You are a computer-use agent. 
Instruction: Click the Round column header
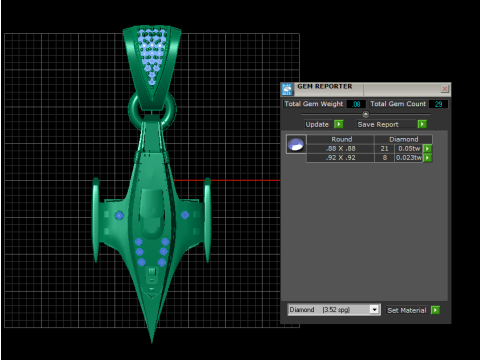pos(341,139)
